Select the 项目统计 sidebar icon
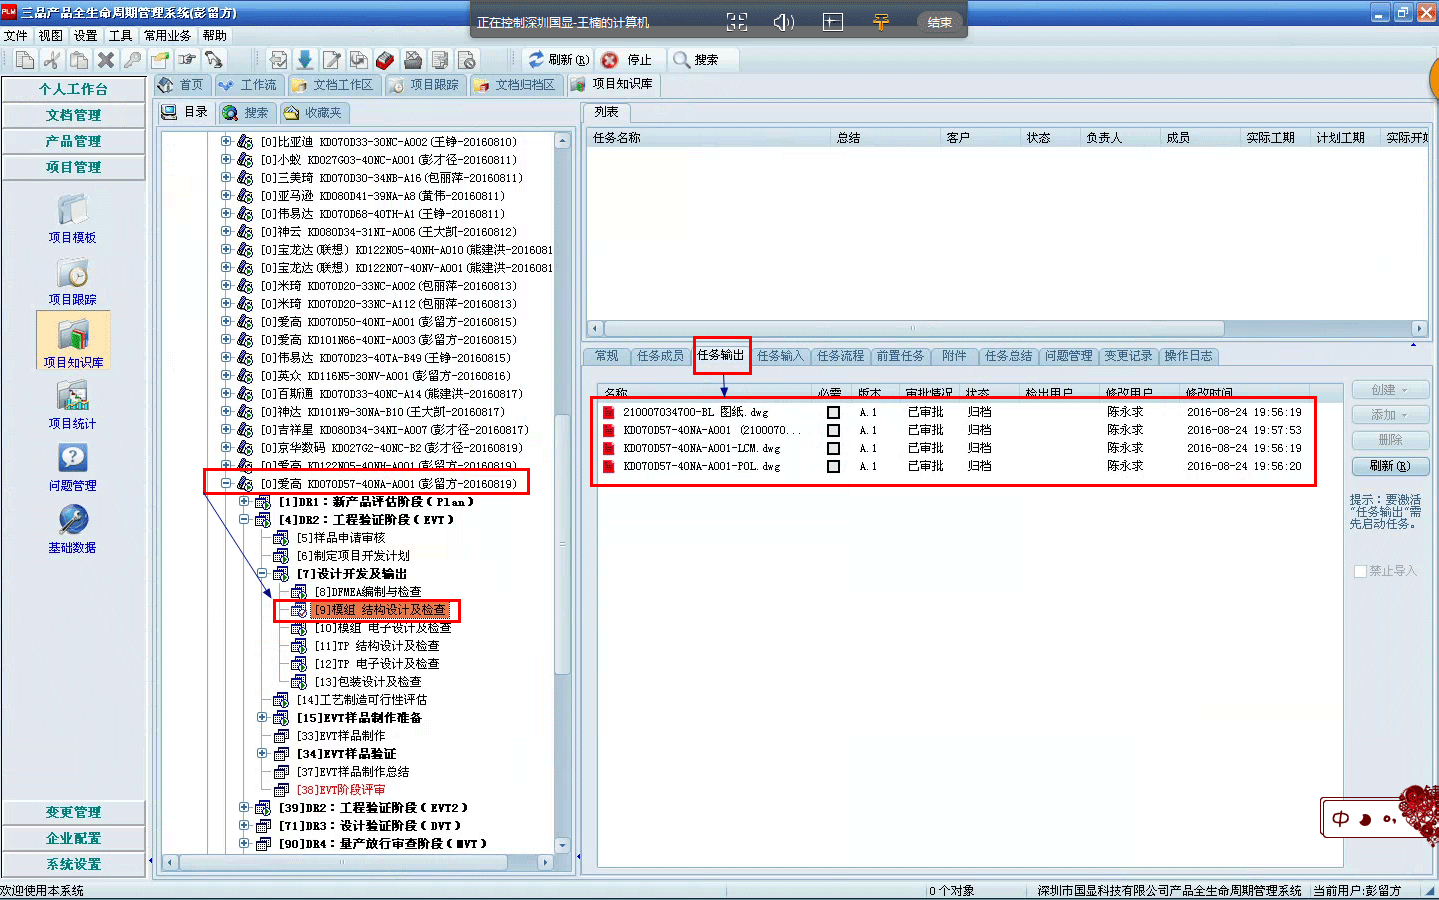The width and height of the screenshot is (1439, 900). point(72,398)
